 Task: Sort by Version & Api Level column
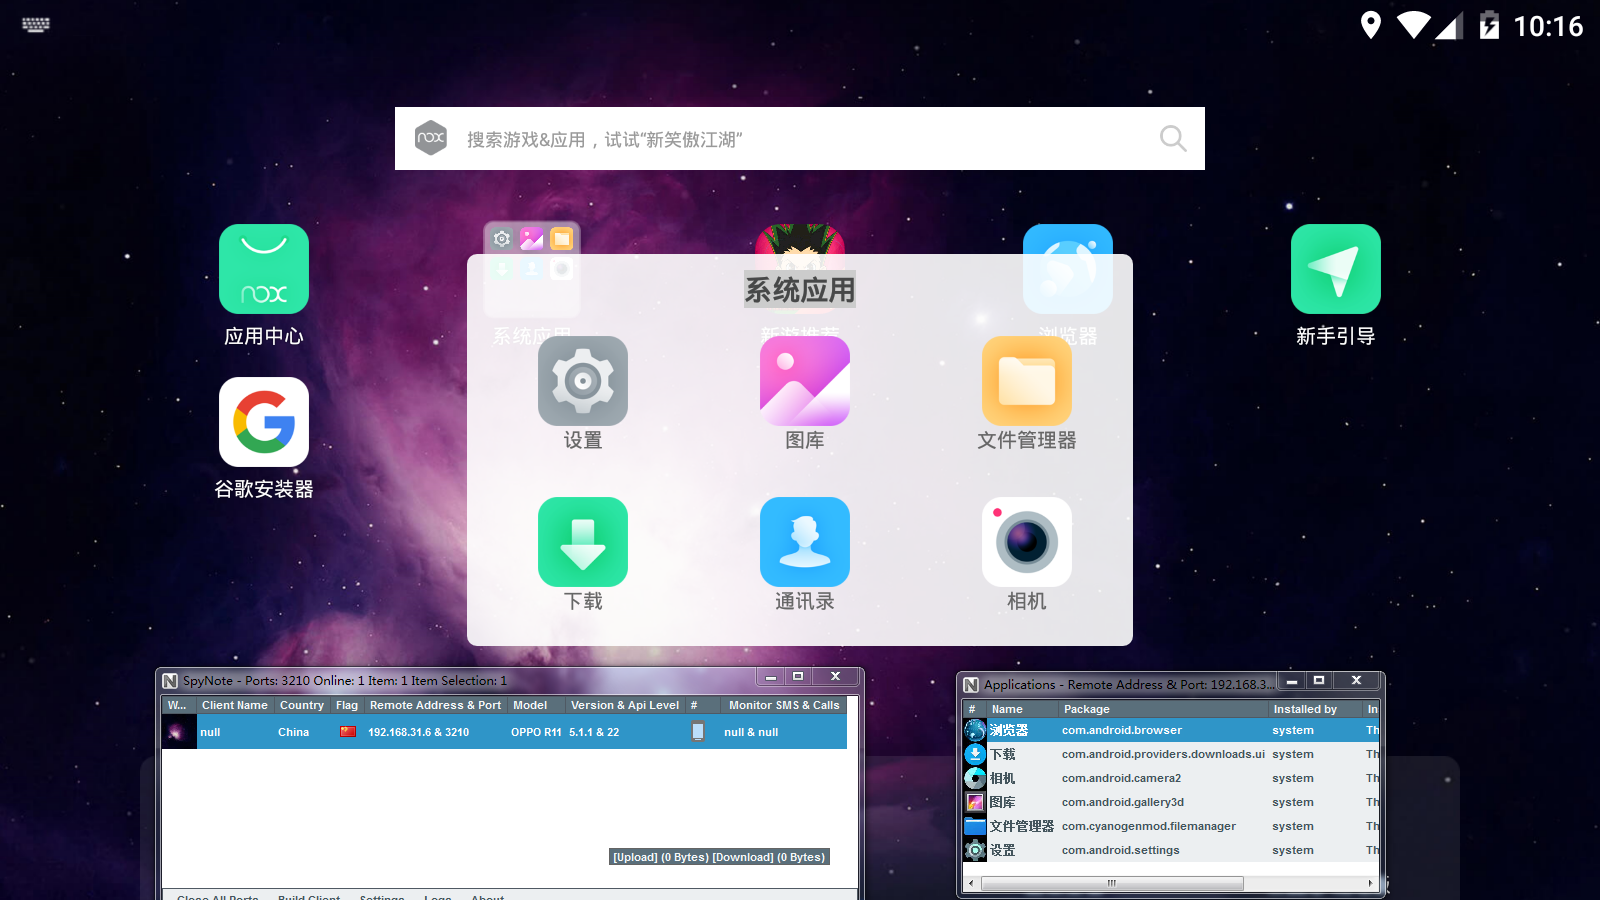point(625,705)
